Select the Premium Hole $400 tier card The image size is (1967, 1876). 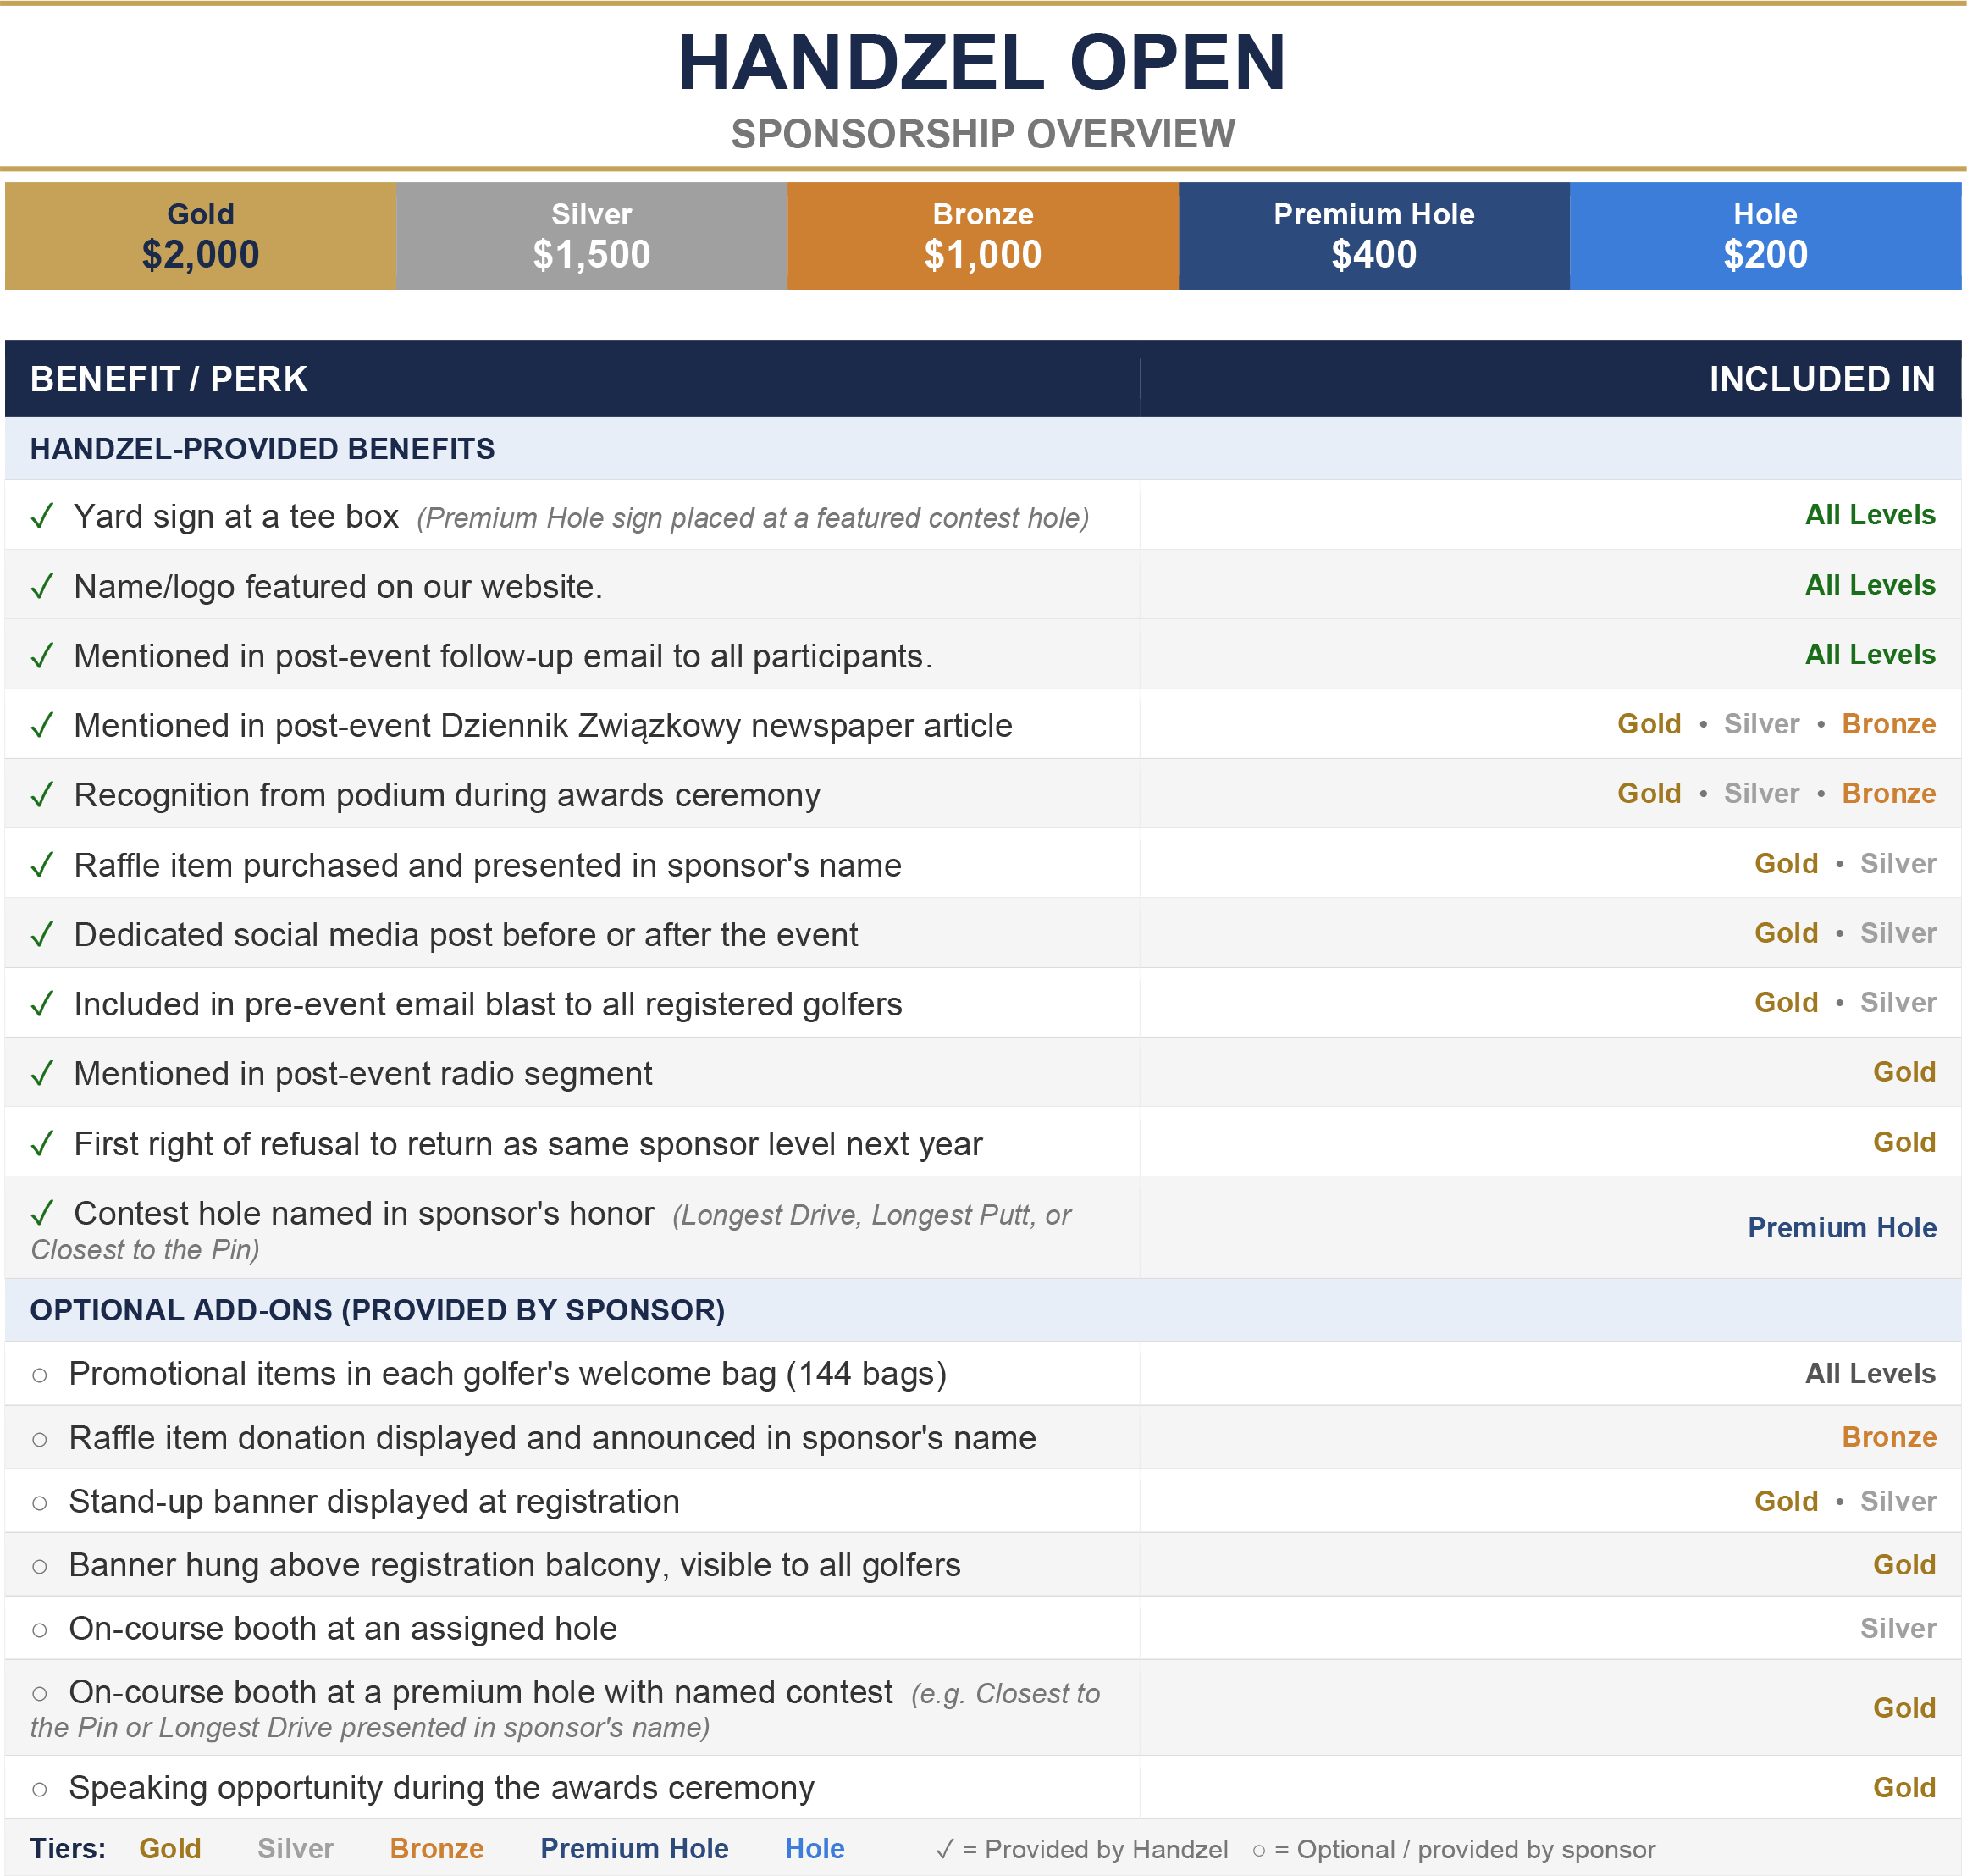tap(1374, 236)
